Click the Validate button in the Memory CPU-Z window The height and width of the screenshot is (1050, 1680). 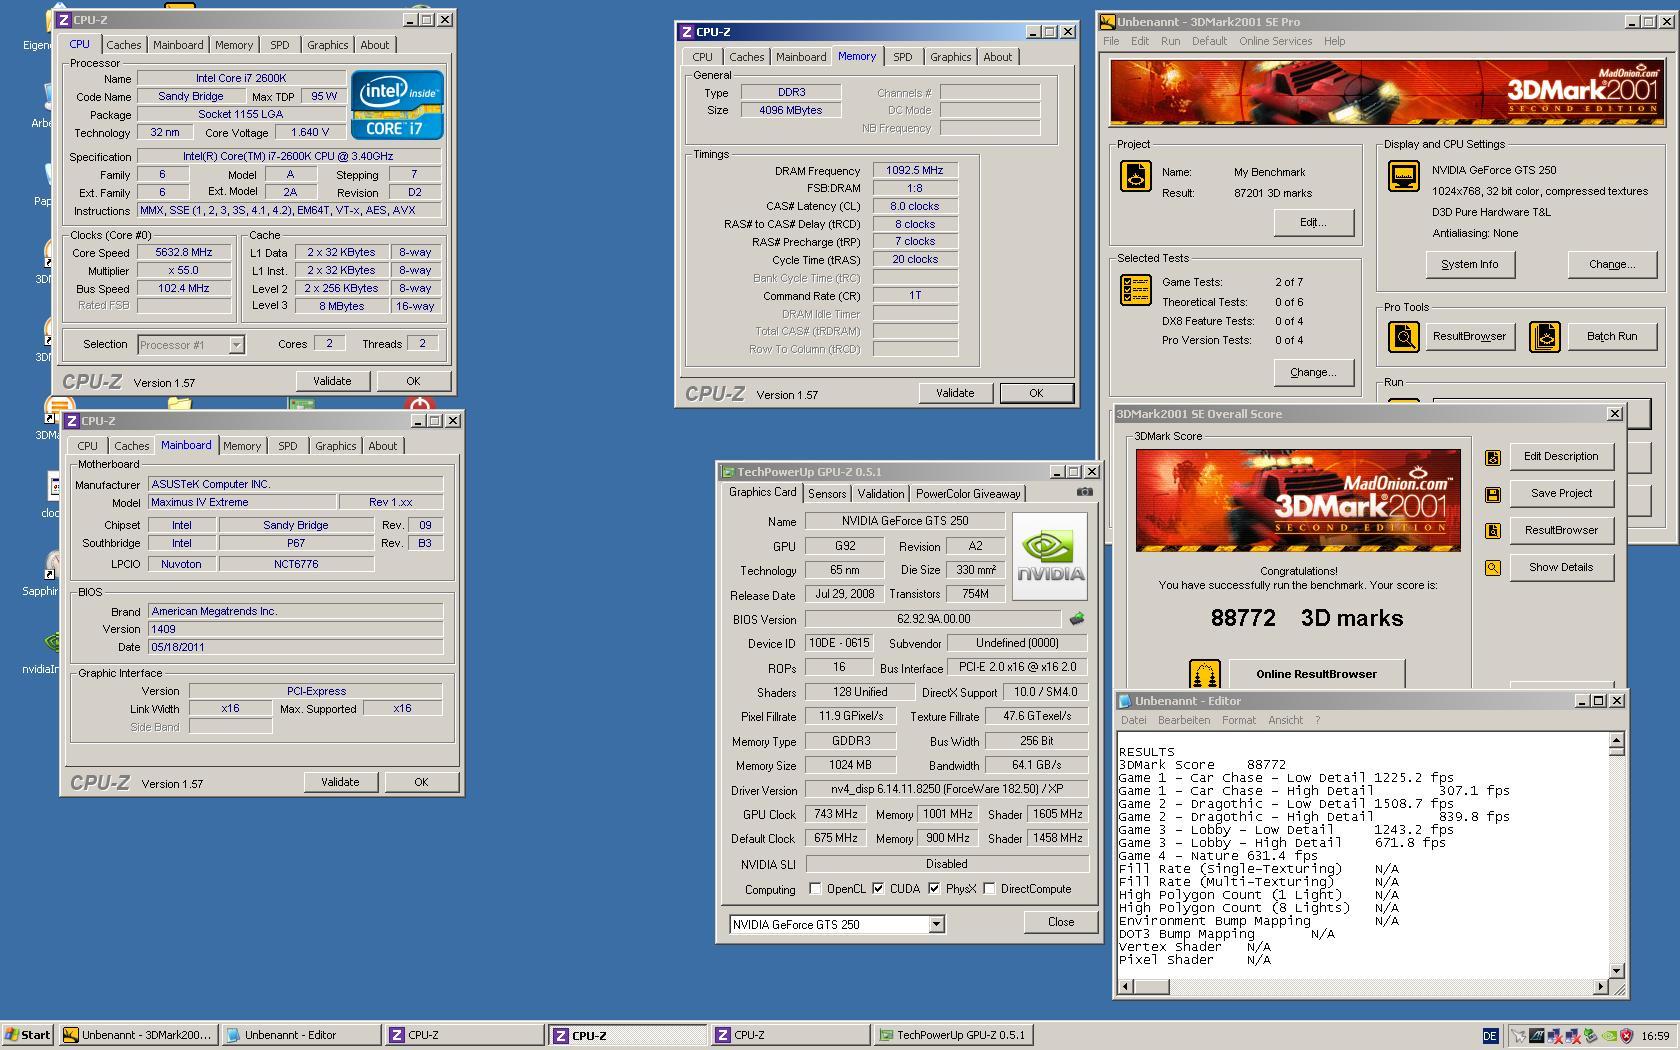[x=955, y=394]
